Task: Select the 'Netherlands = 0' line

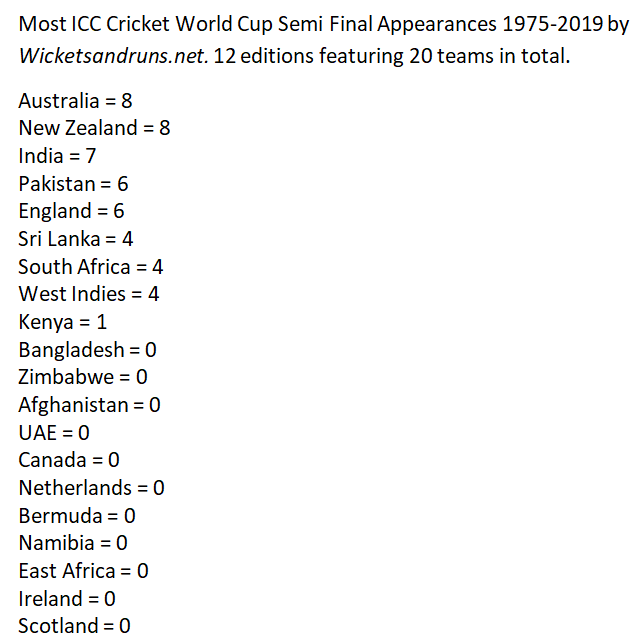Action: tap(92, 488)
